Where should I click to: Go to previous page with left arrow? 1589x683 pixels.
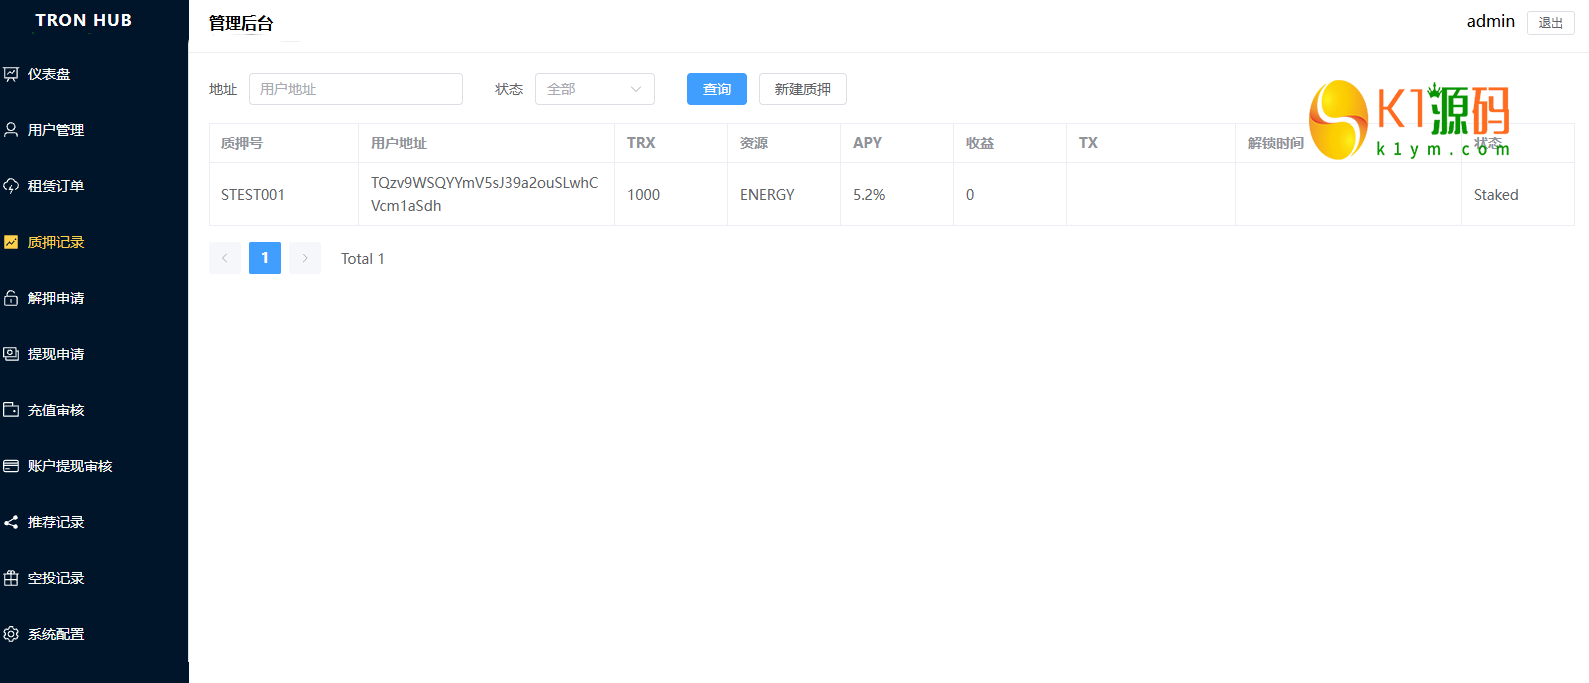(x=225, y=258)
